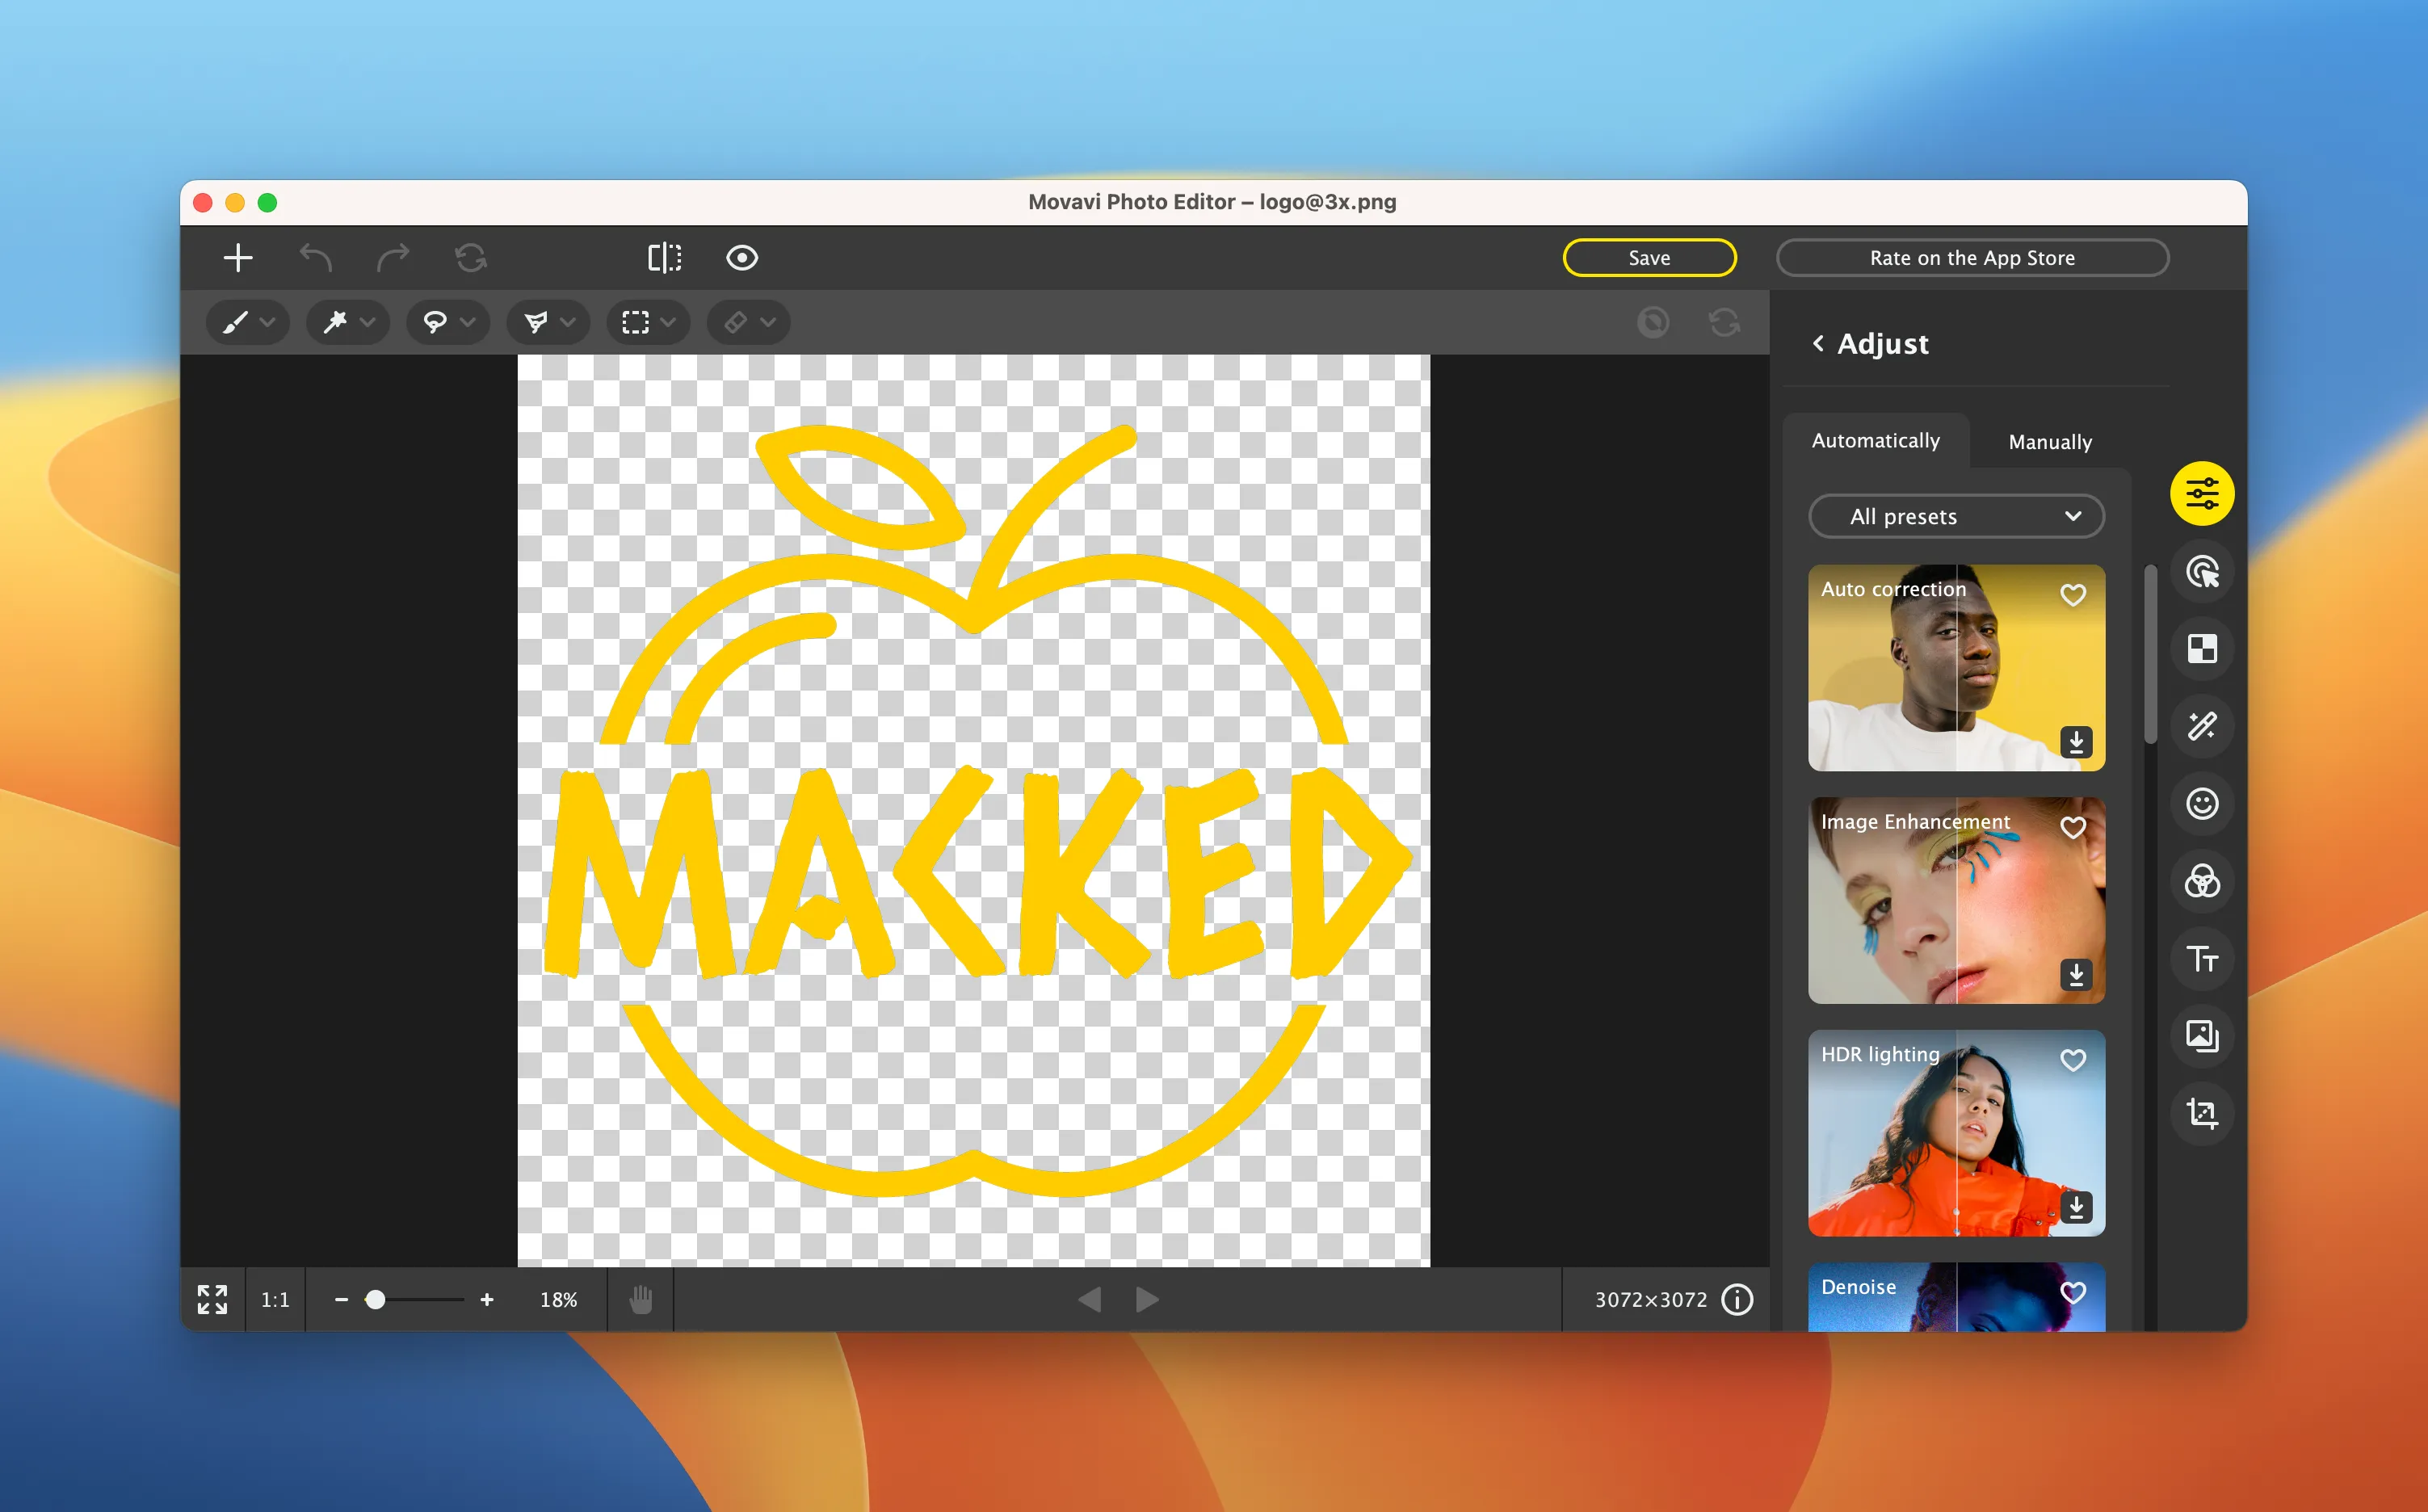Expand the magic wand options arrow
Image resolution: width=2428 pixels, height=1512 pixels.
click(367, 322)
